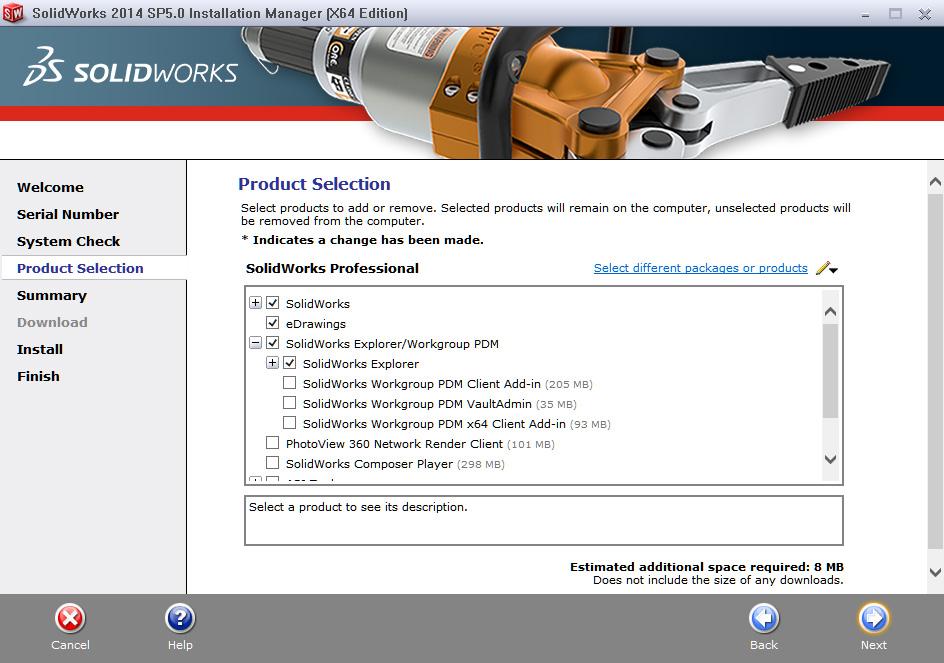
Task: Click the greyed Download step
Action: (x=52, y=322)
